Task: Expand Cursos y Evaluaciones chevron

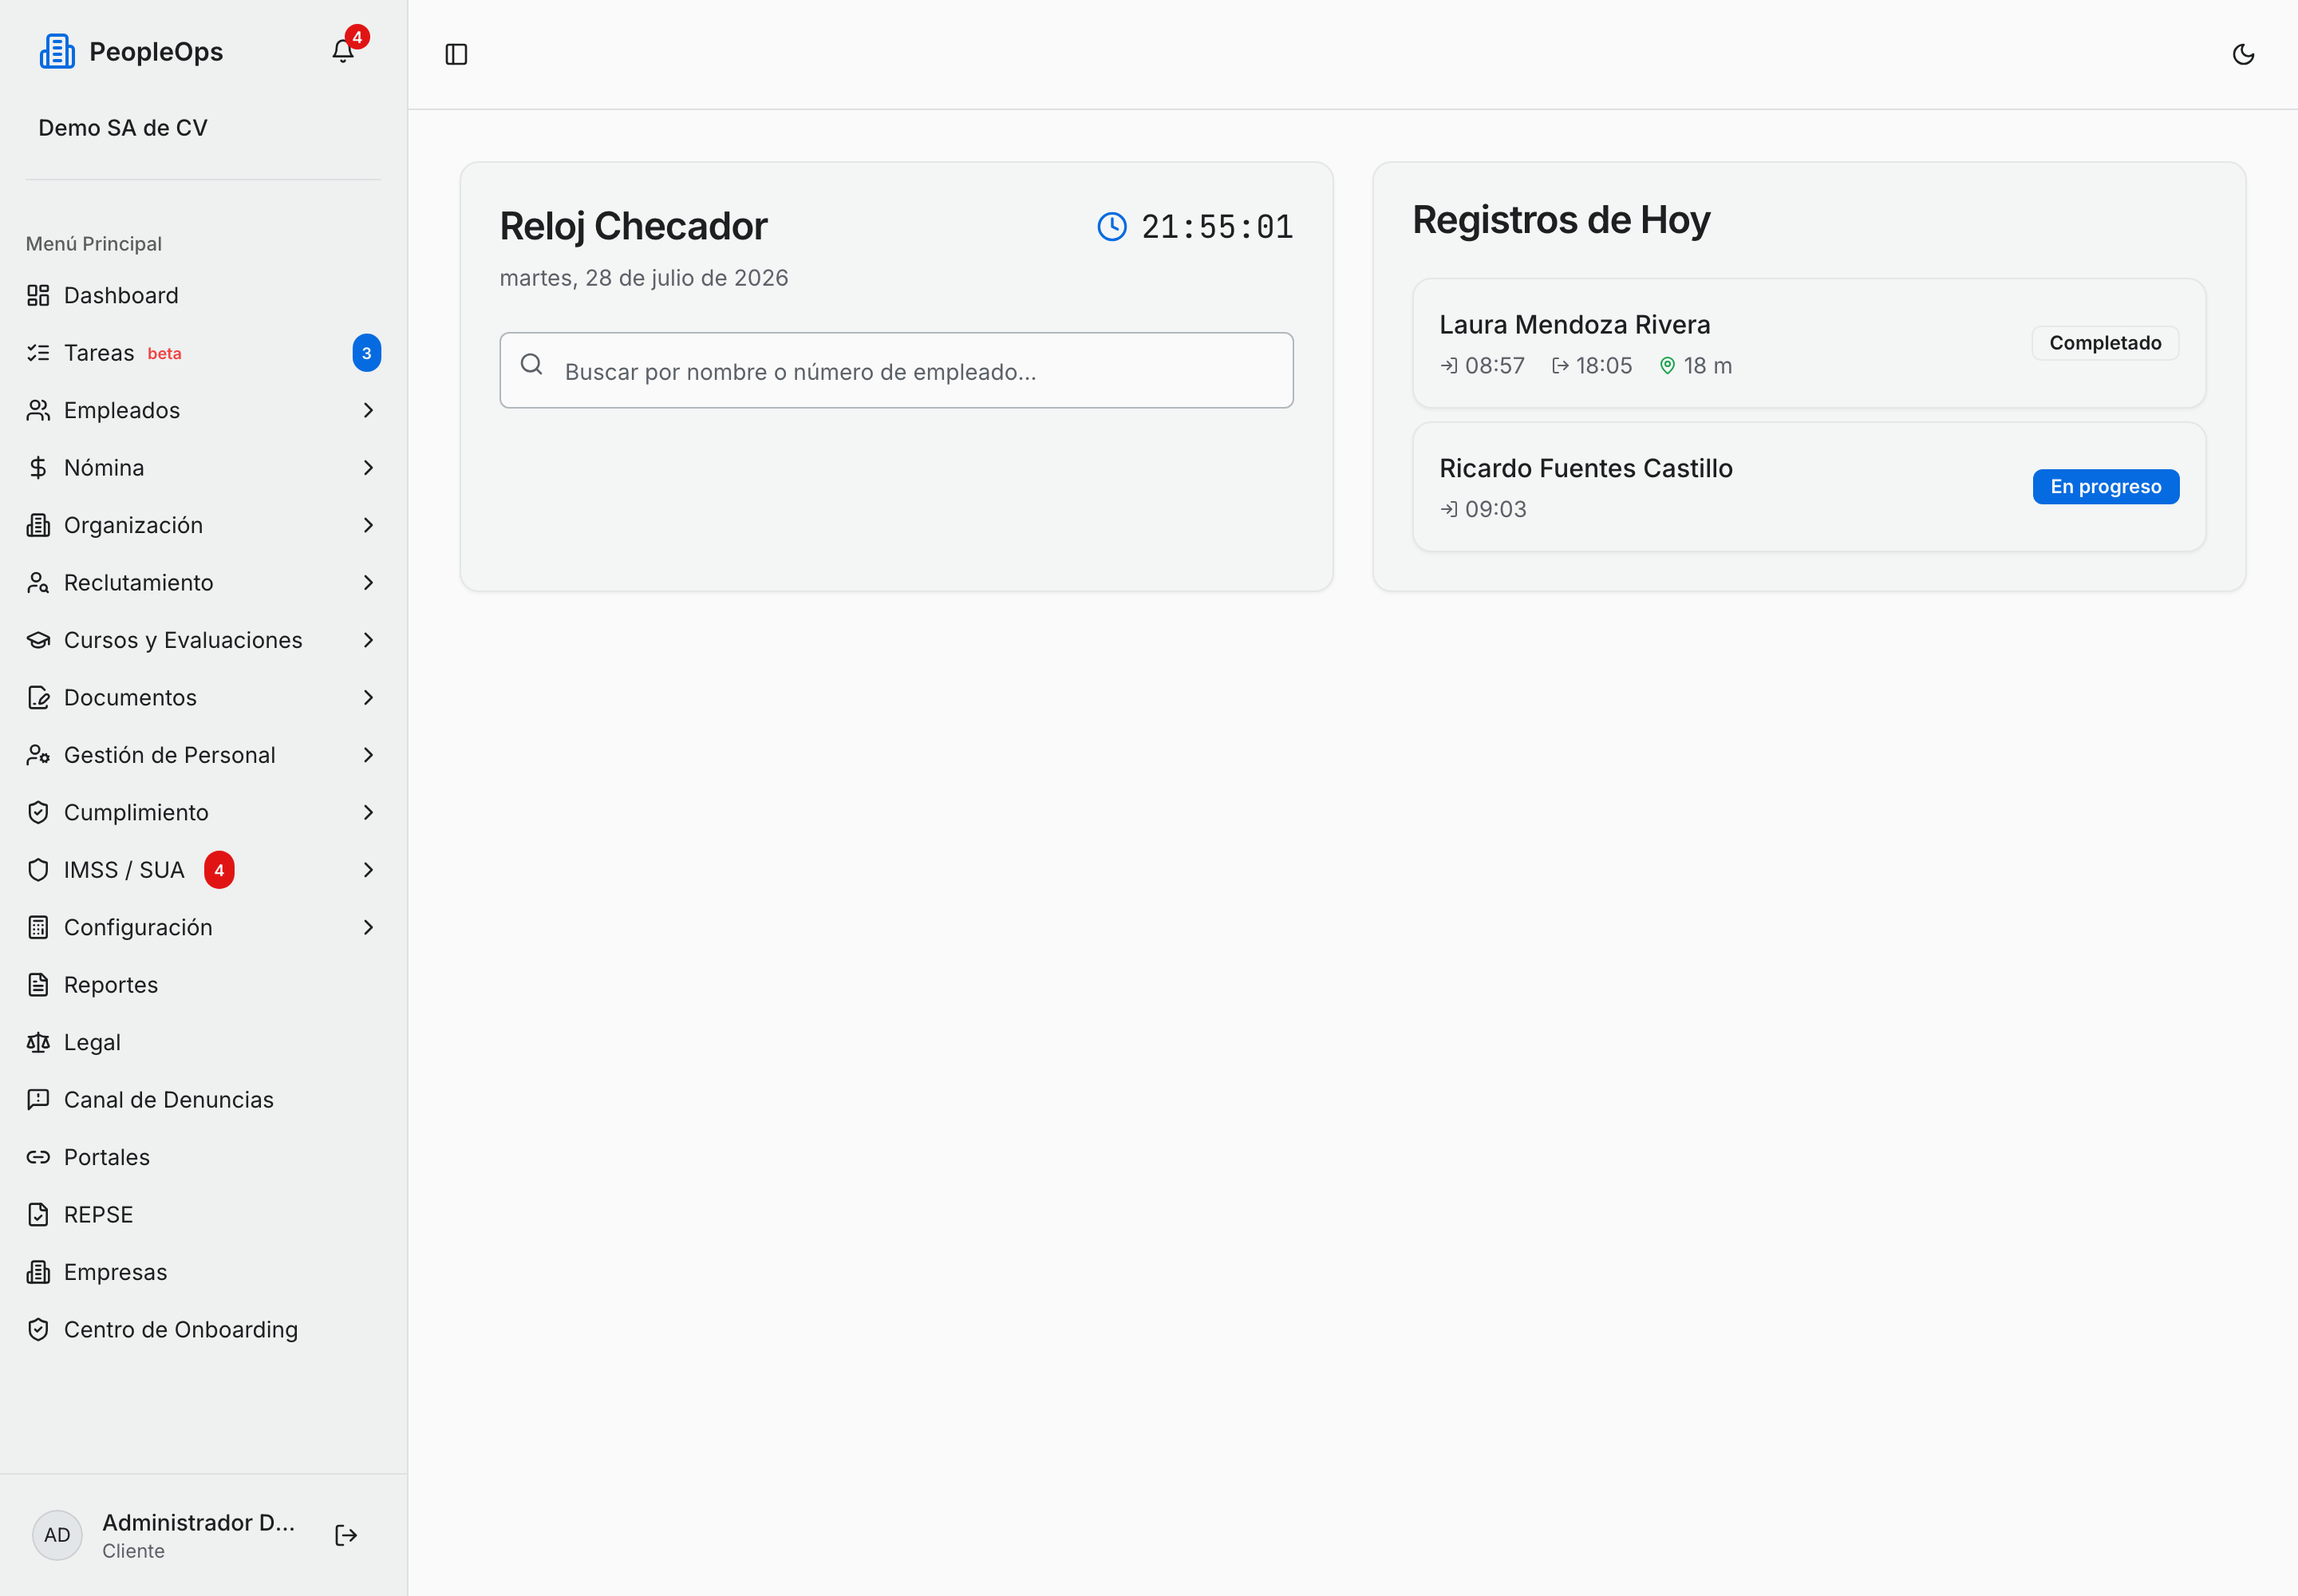Action: pos(368,640)
